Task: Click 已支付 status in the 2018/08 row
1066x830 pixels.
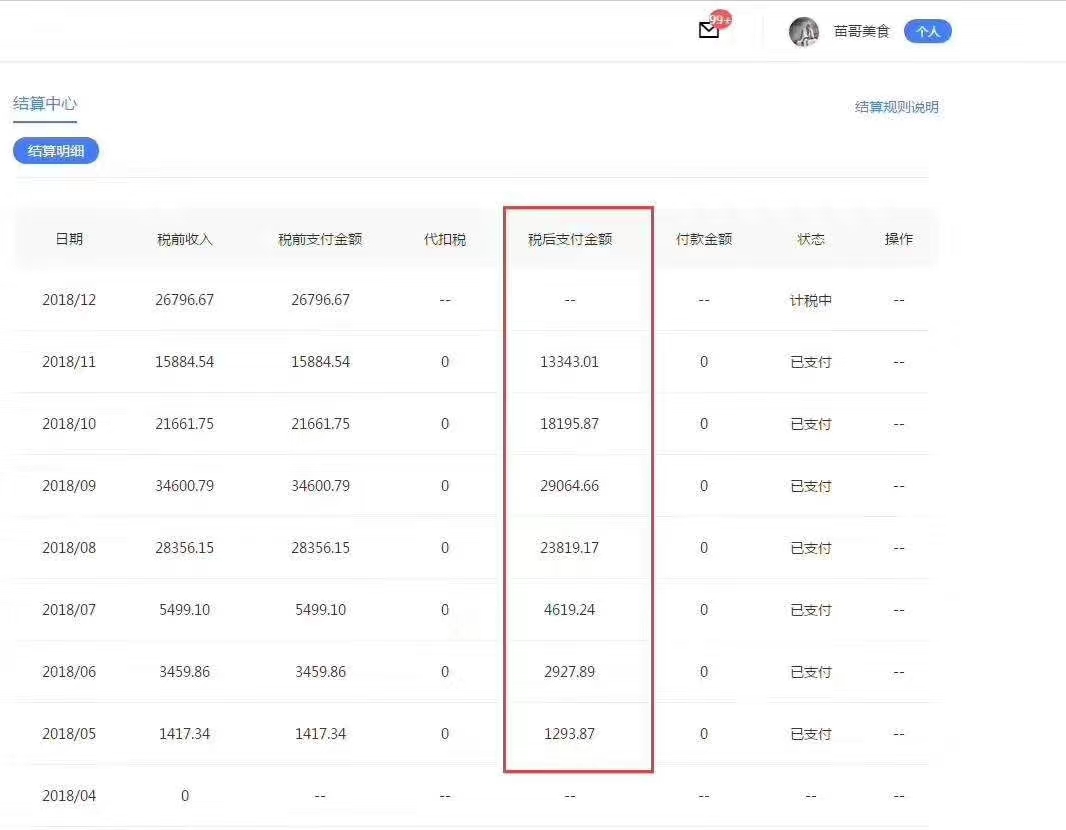Action: [811, 548]
